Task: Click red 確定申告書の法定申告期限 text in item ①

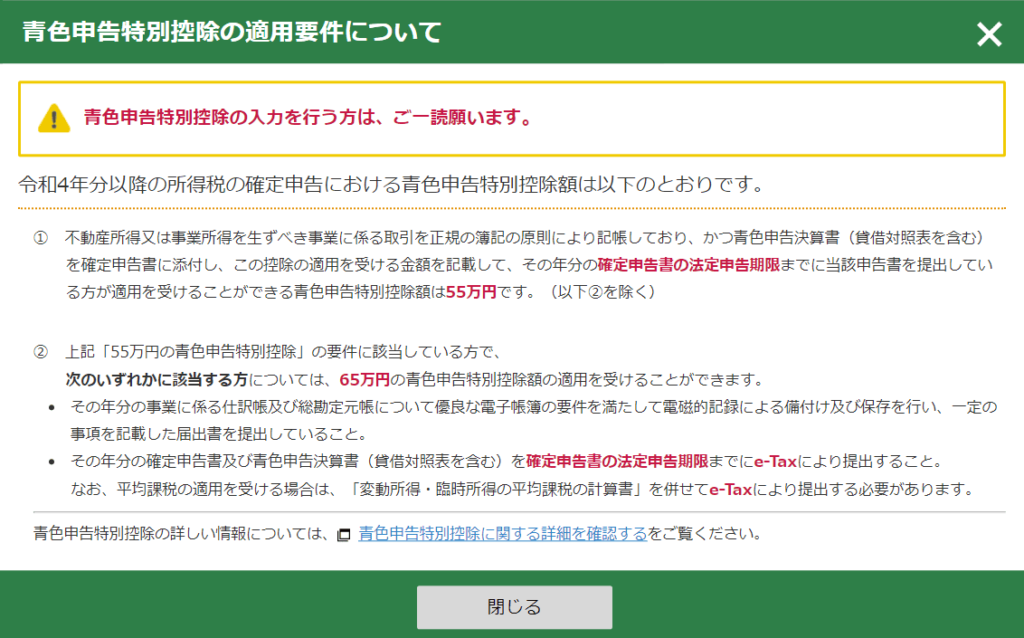Action: coord(696,266)
